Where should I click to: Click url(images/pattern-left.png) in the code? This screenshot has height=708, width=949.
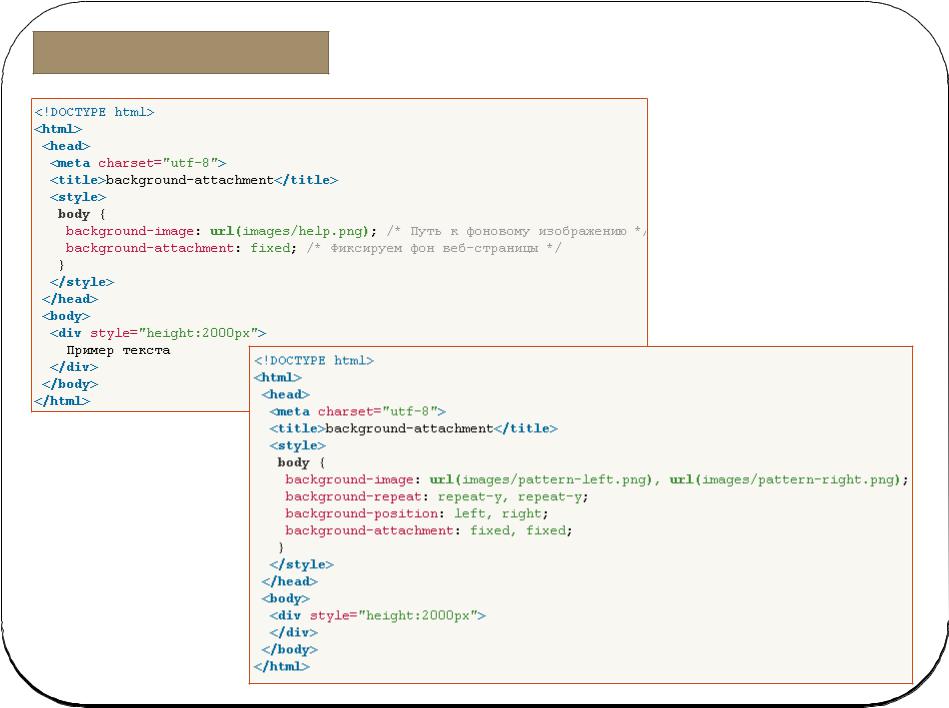click(x=540, y=480)
